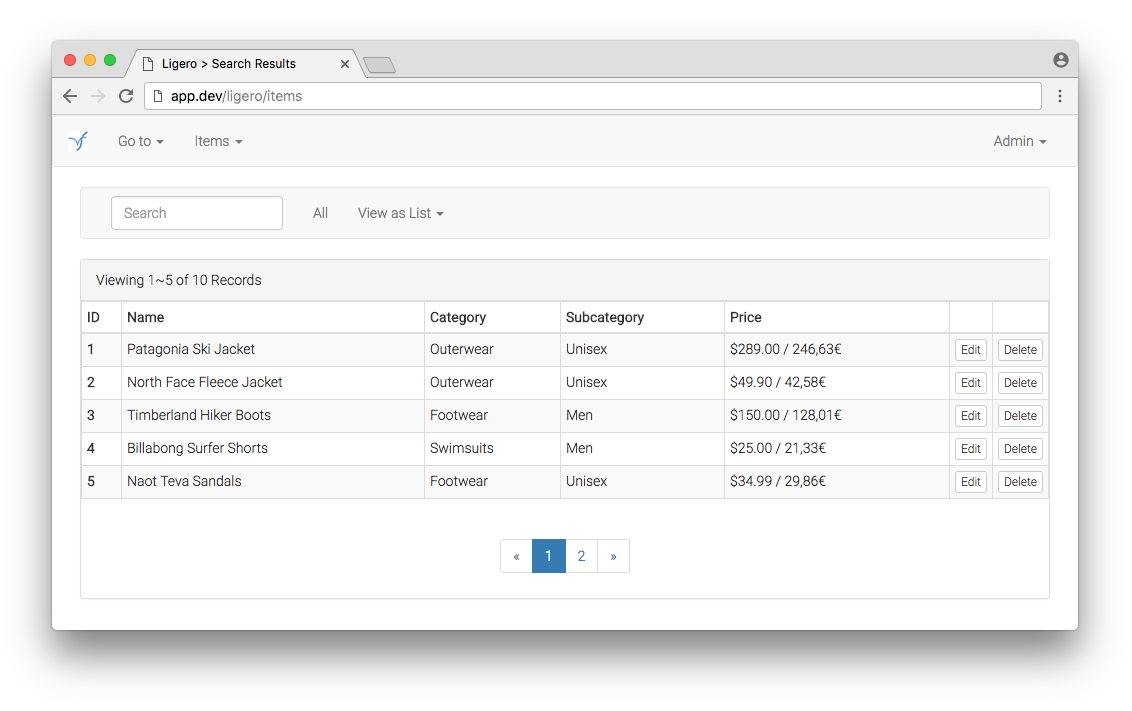The height and width of the screenshot is (711, 1132).
Task: Click the macOS yellow minimize window button
Action: [x=90, y=60]
